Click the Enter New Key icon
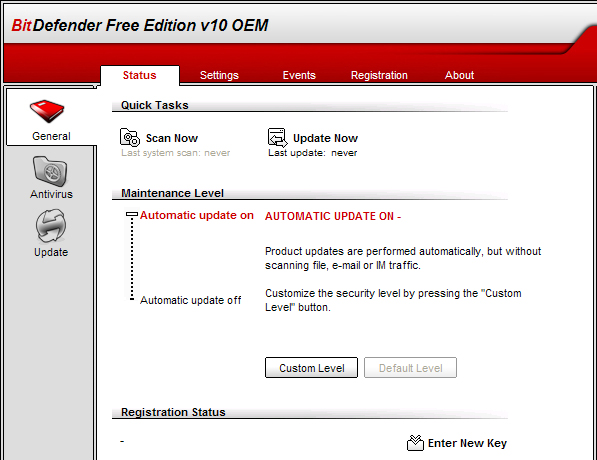597x460 pixels. pyautogui.click(x=415, y=443)
